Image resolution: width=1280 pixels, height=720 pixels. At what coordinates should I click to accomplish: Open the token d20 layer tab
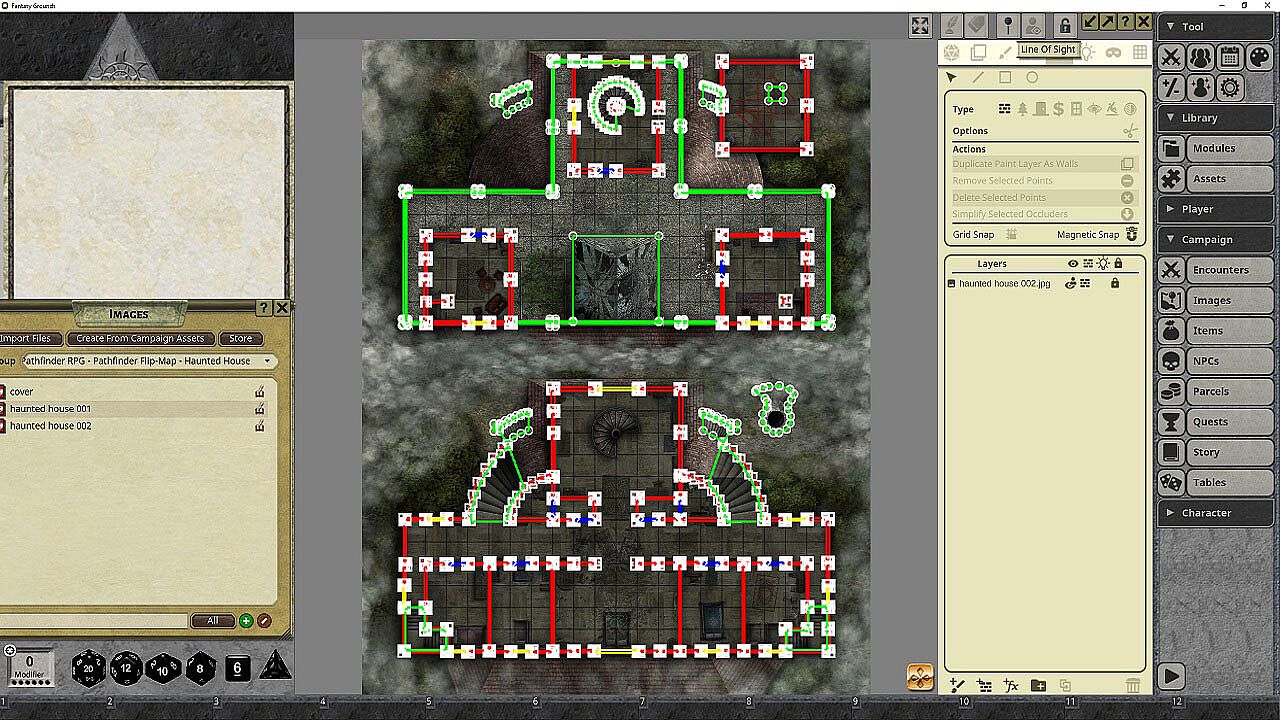tap(952, 52)
